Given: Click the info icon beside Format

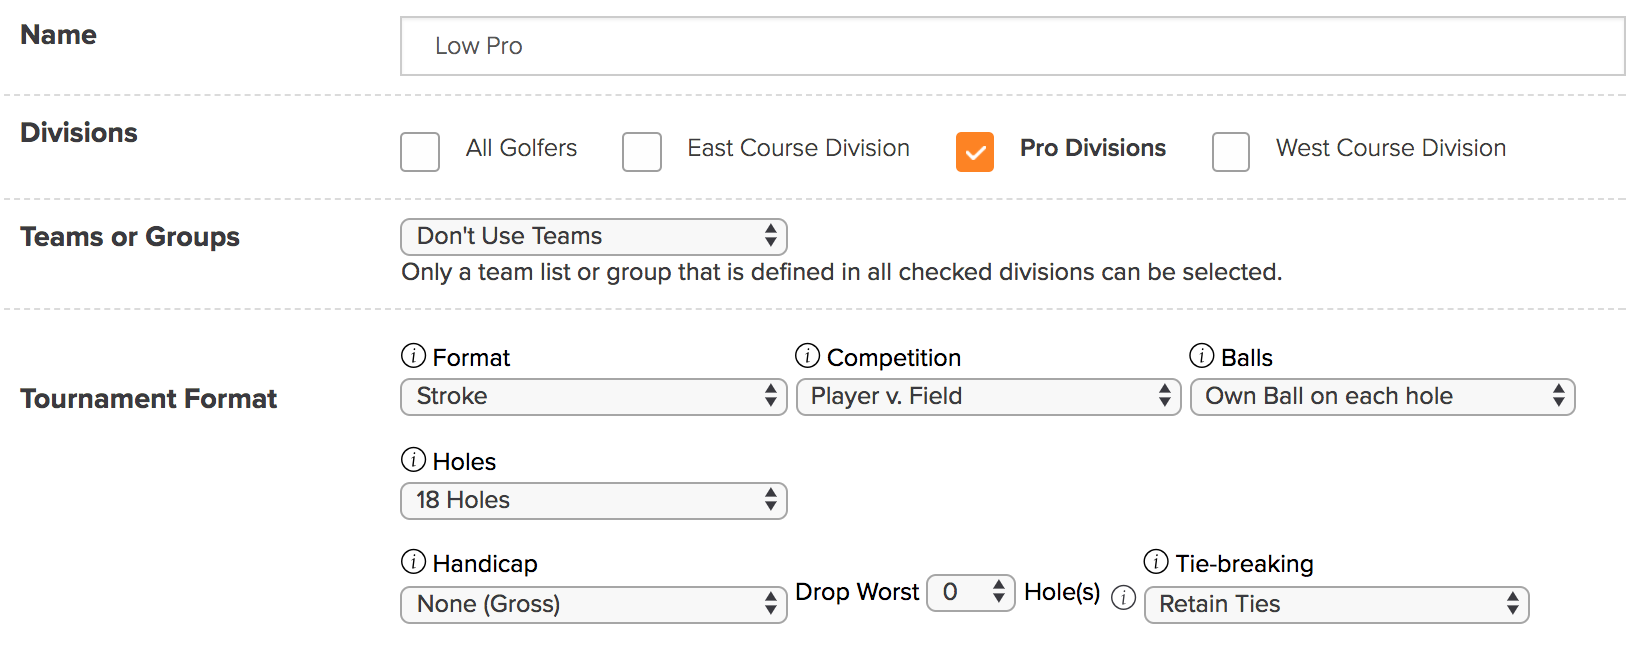Looking at the screenshot, I should (413, 356).
